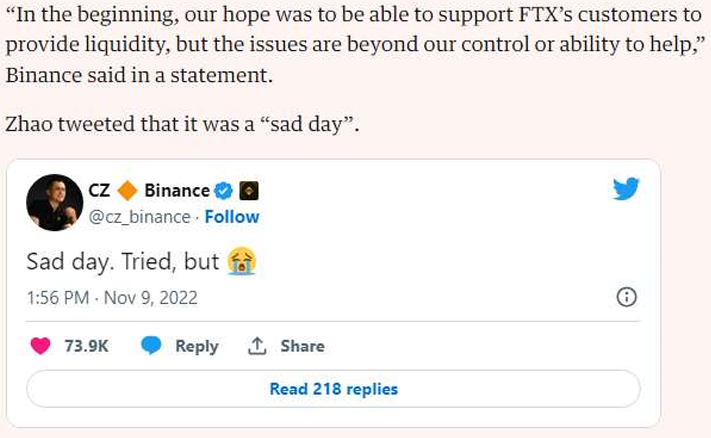The height and width of the screenshot is (438, 711).
Task: Click the square BNB affiliation badge
Action: tap(246, 191)
